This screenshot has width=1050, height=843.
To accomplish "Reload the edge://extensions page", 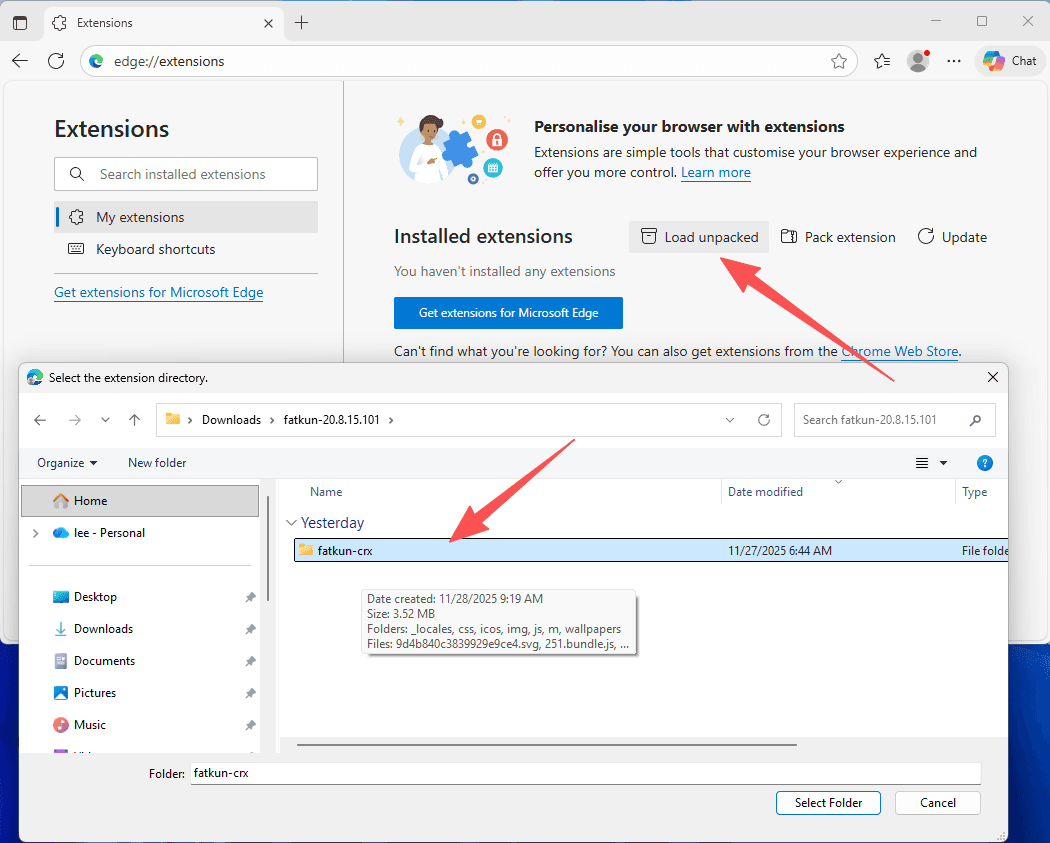I will 56,60.
